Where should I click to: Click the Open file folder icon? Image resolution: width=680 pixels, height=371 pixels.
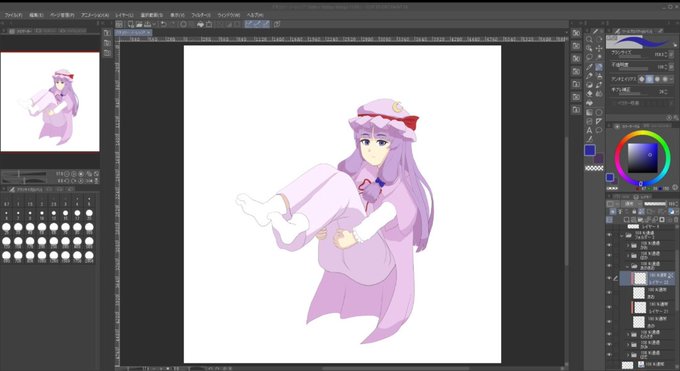point(139,24)
